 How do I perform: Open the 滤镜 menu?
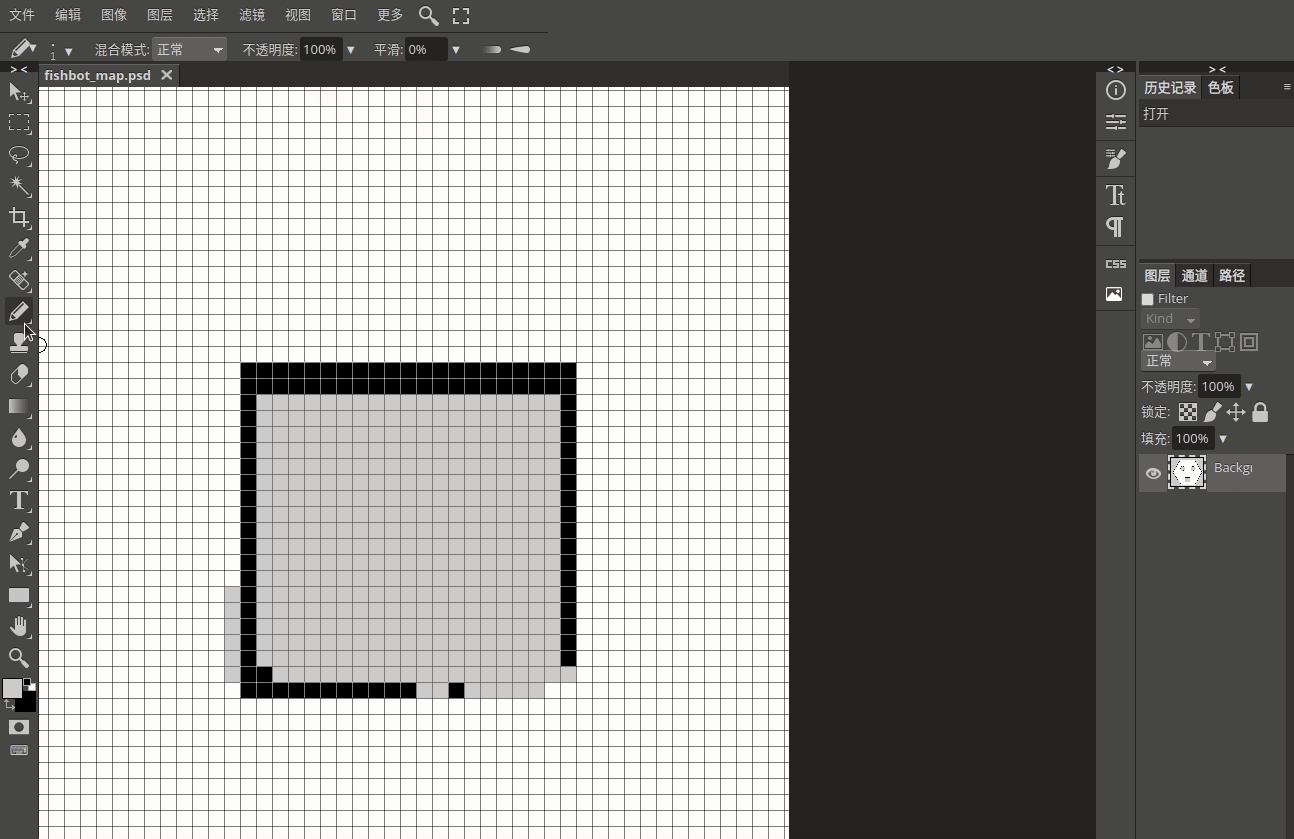251,15
